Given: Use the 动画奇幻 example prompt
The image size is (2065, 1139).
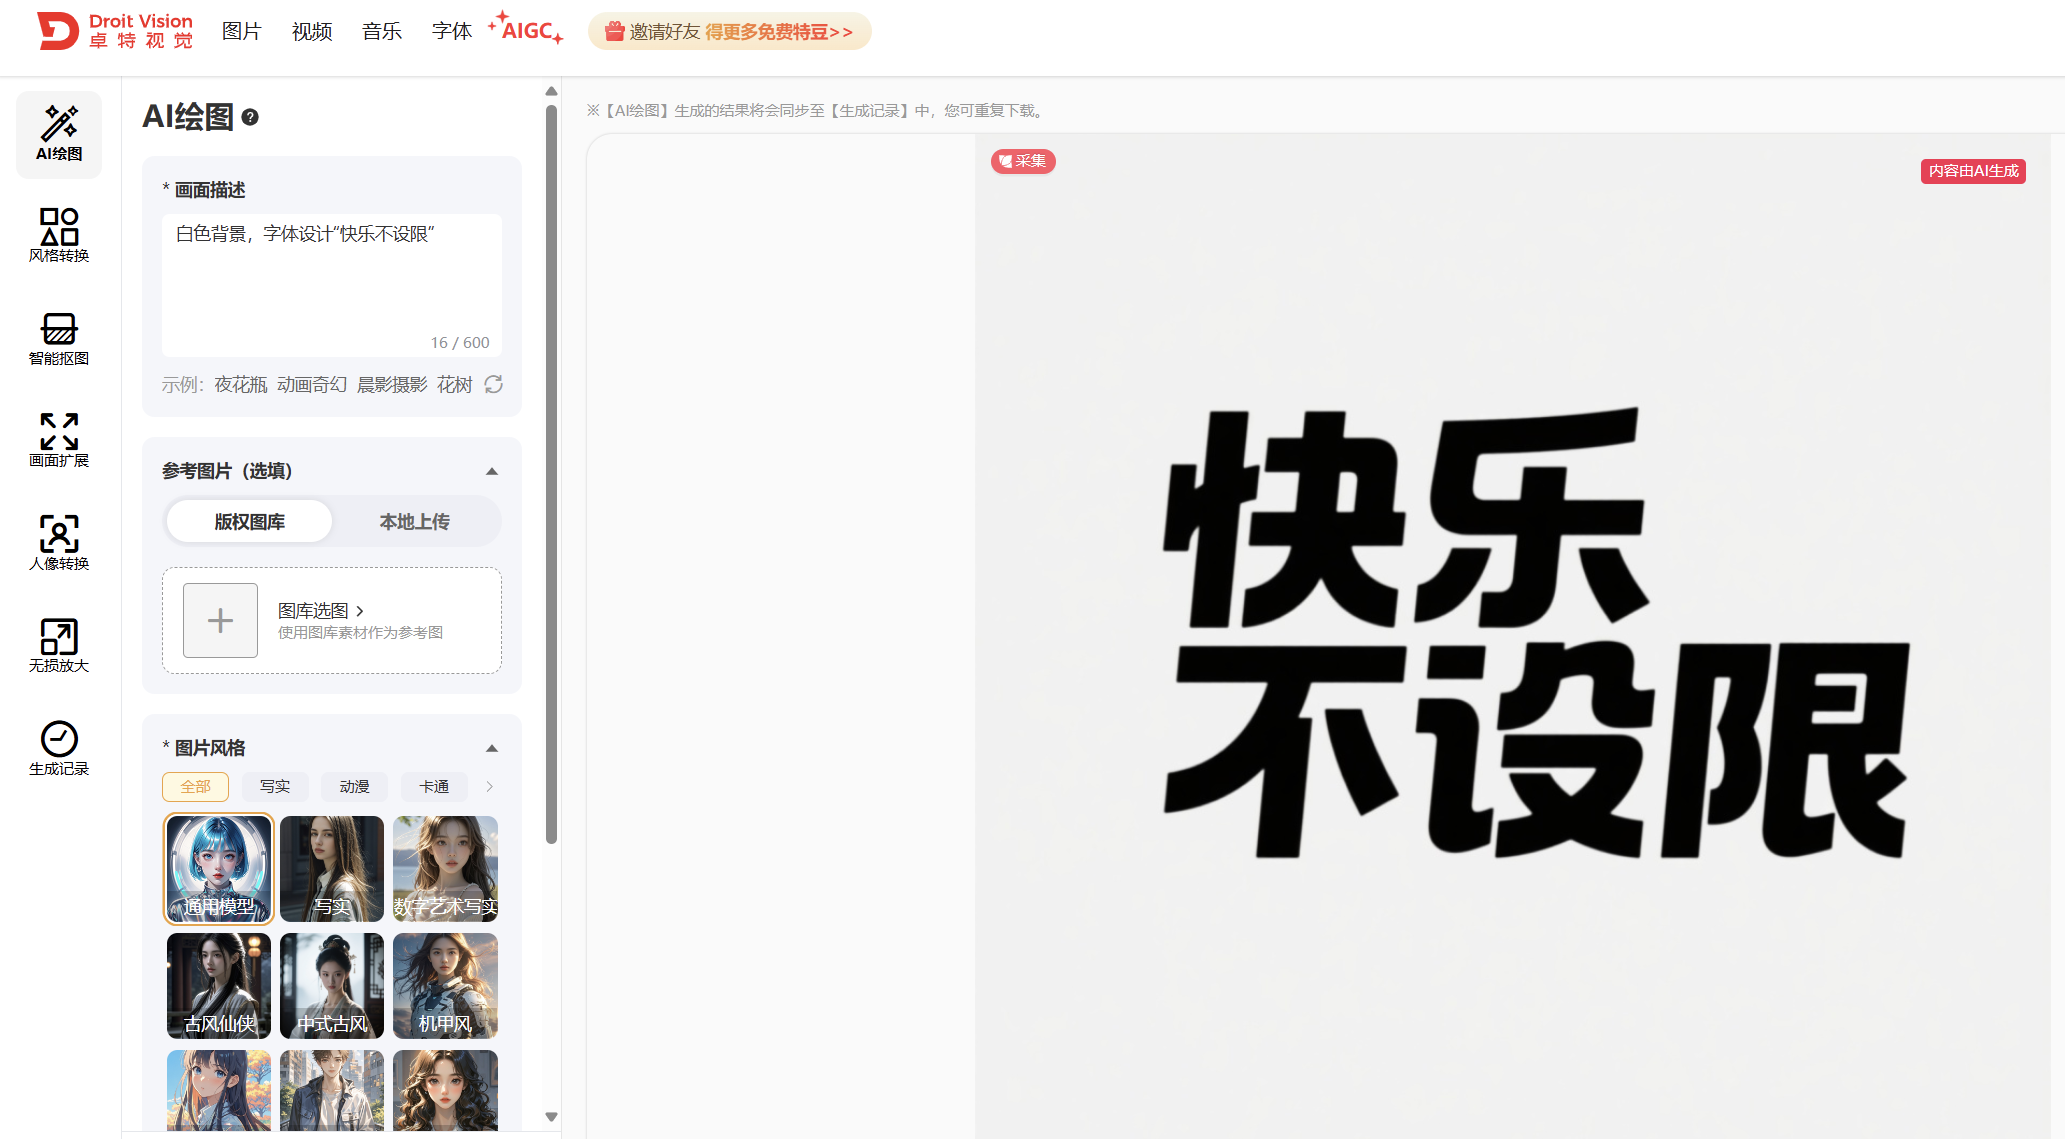Looking at the screenshot, I should tap(312, 385).
